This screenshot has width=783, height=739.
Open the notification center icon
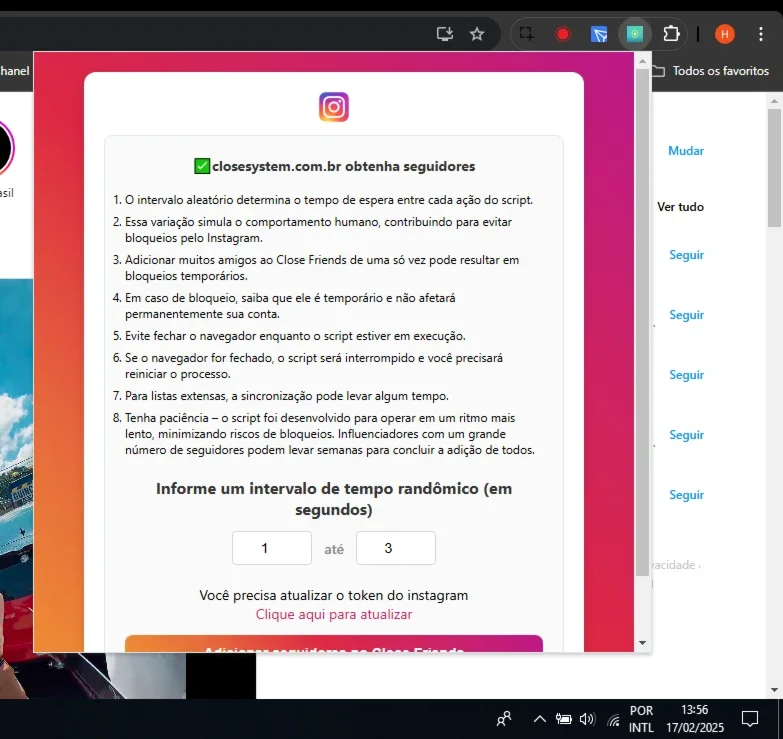tap(750, 719)
